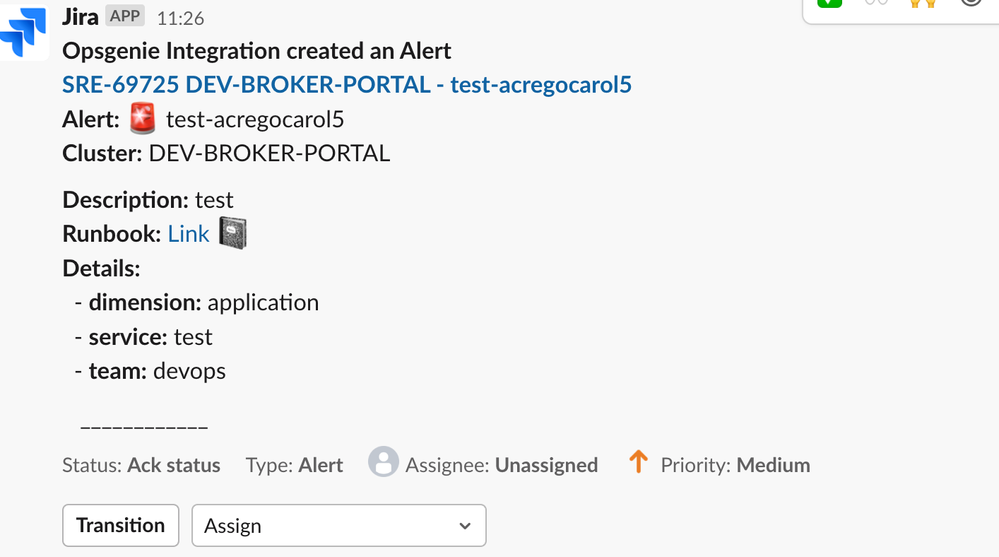Screen dimensions: 999x557
Task: Open SRE-69725 DEV-BROKER-PORTAL issue link
Action: [x=347, y=85]
